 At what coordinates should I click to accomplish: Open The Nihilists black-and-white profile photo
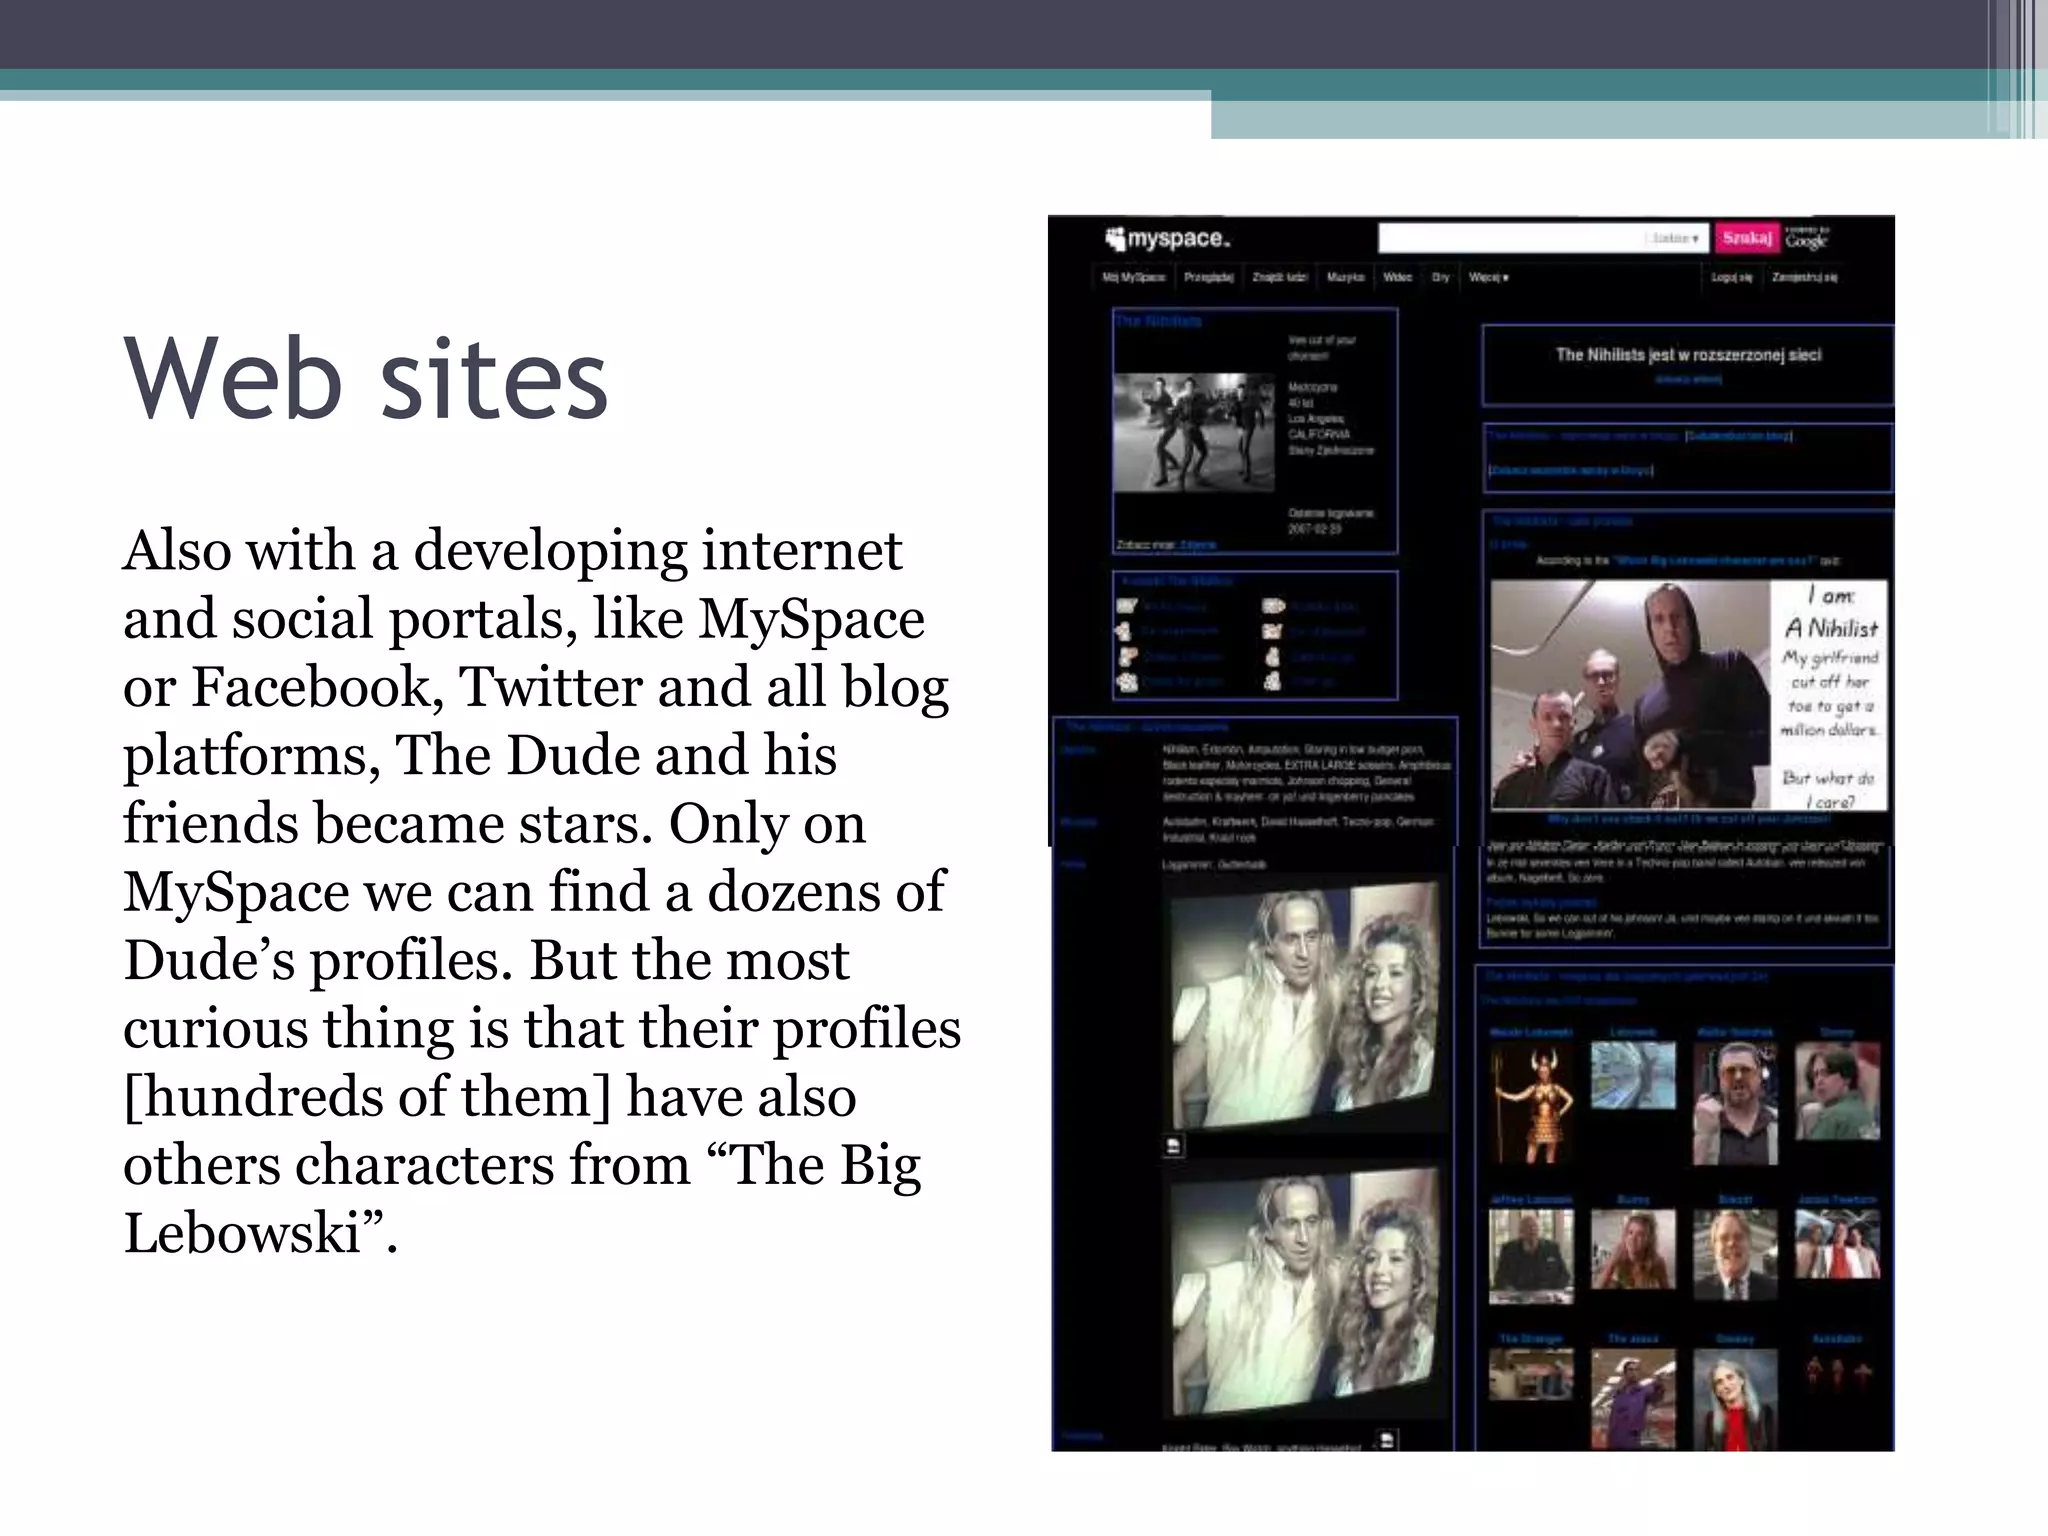1194,432
